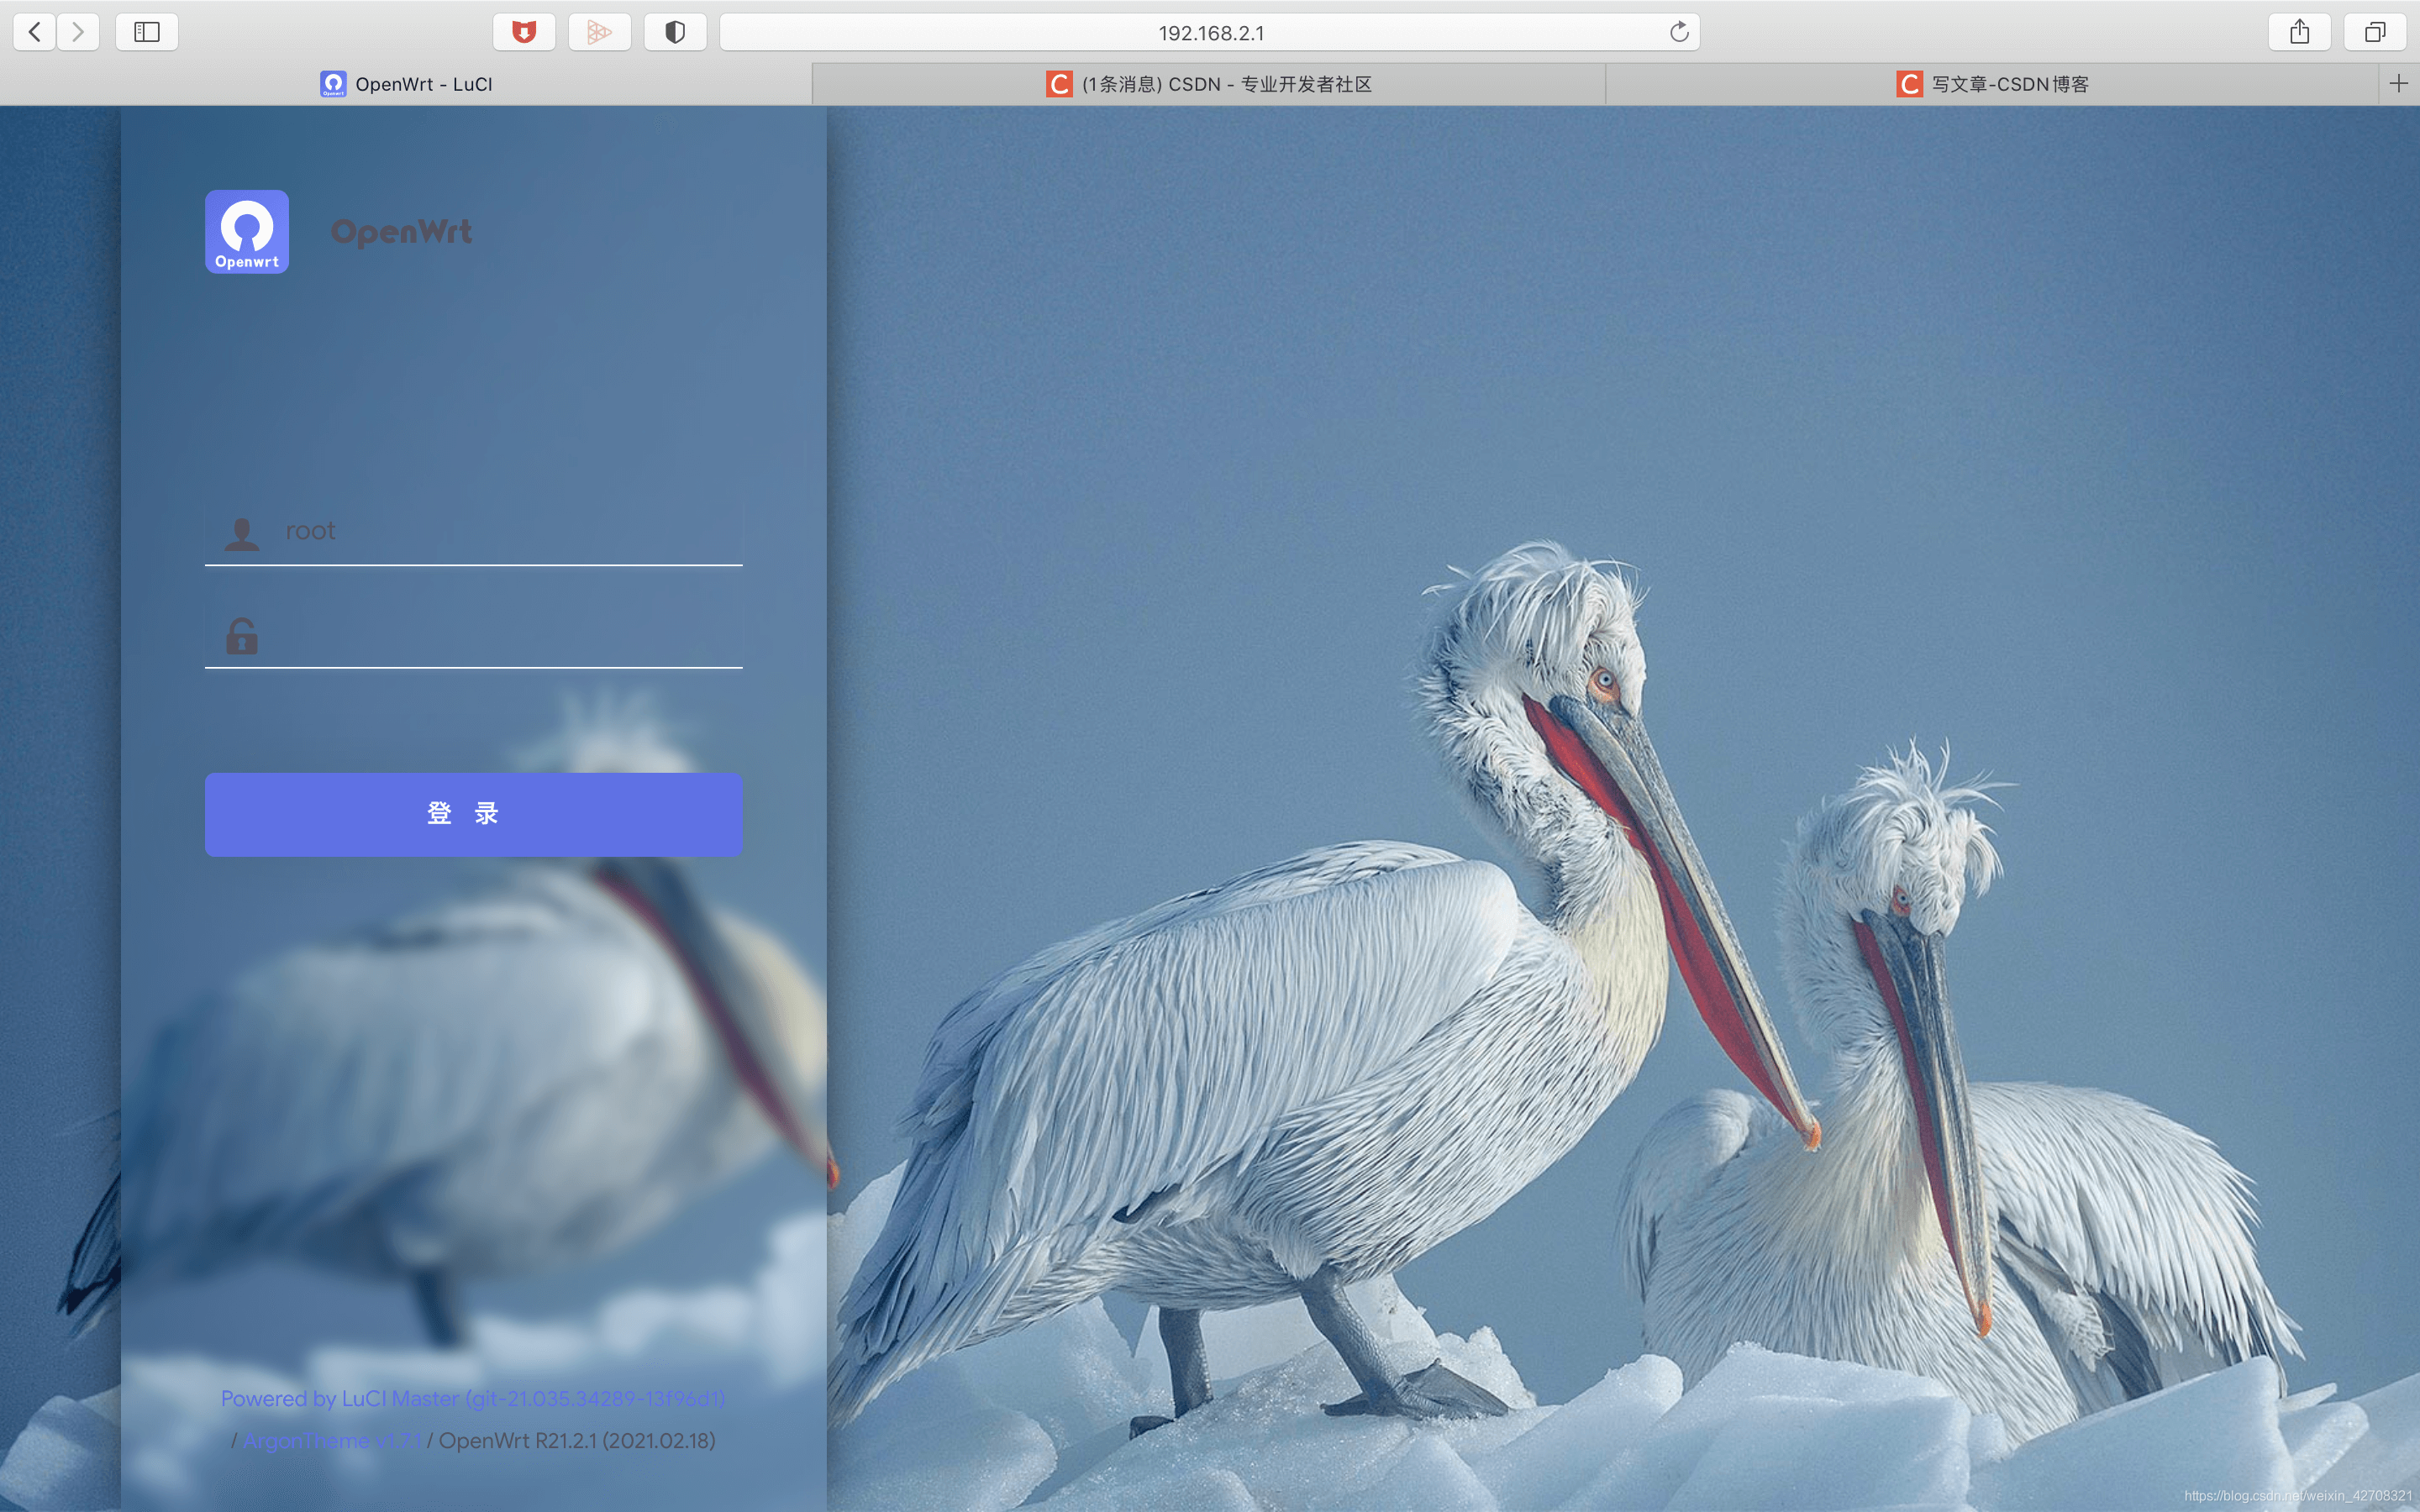This screenshot has width=2420, height=1512.
Task: Show all tabs overview button
Action: click(x=2375, y=32)
